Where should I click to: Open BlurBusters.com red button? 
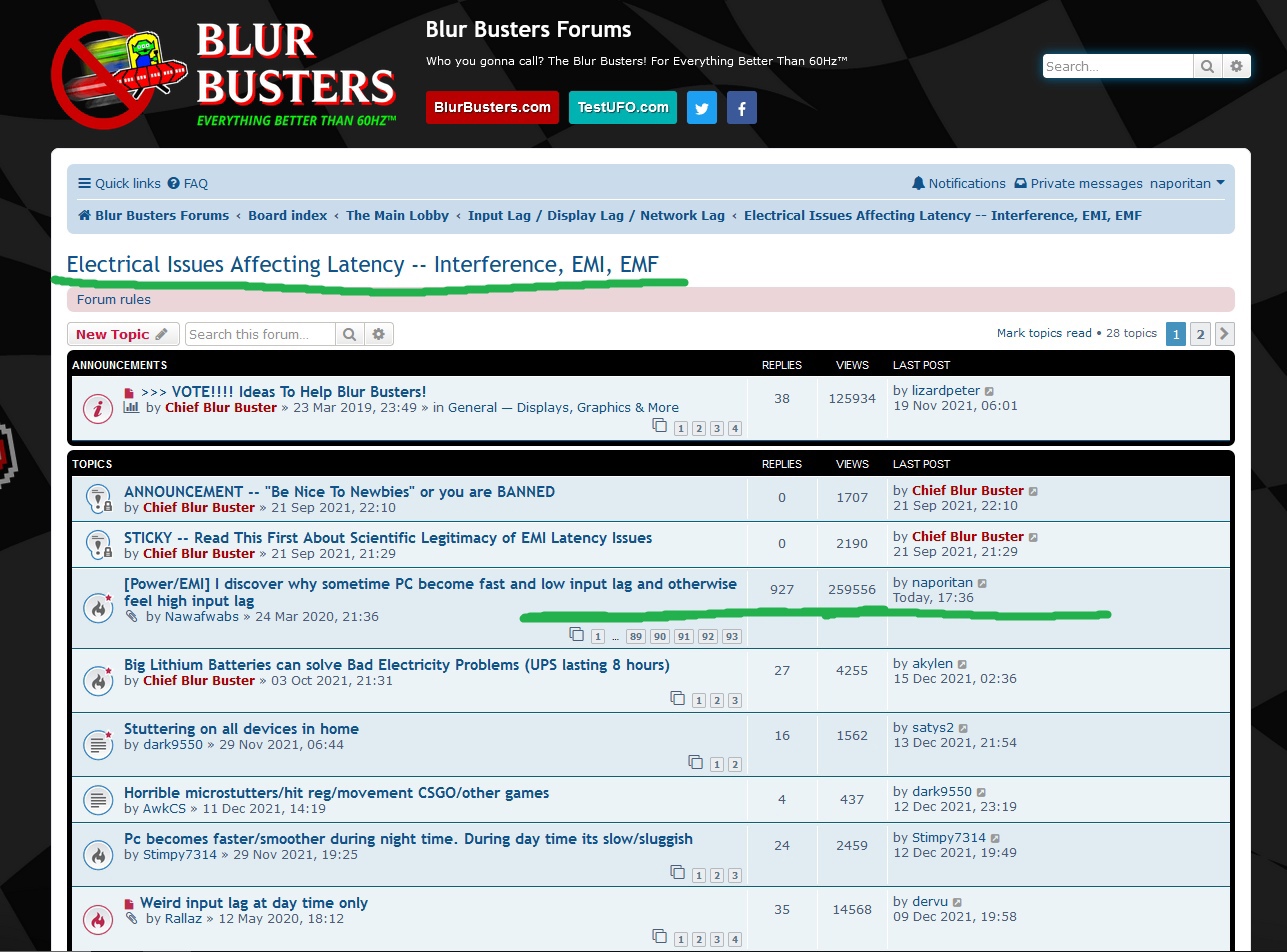coord(492,107)
